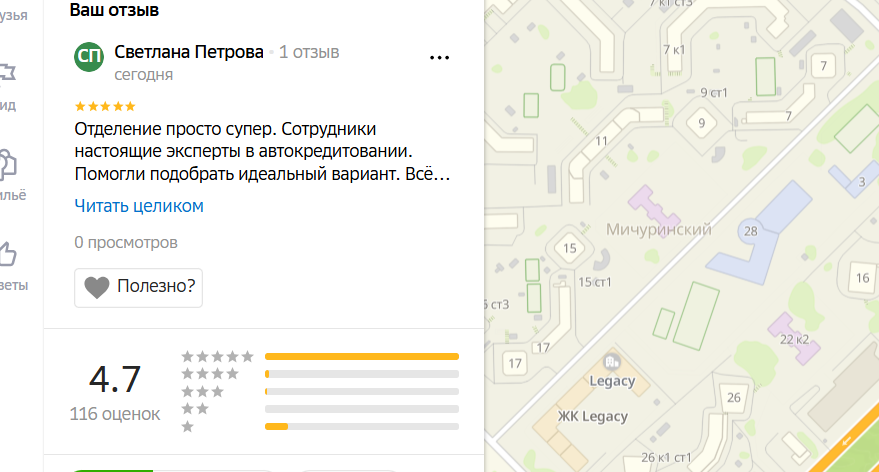Screen dimensions: 879x472
Task: Filter reviews by four-star bar
Action: point(362,374)
